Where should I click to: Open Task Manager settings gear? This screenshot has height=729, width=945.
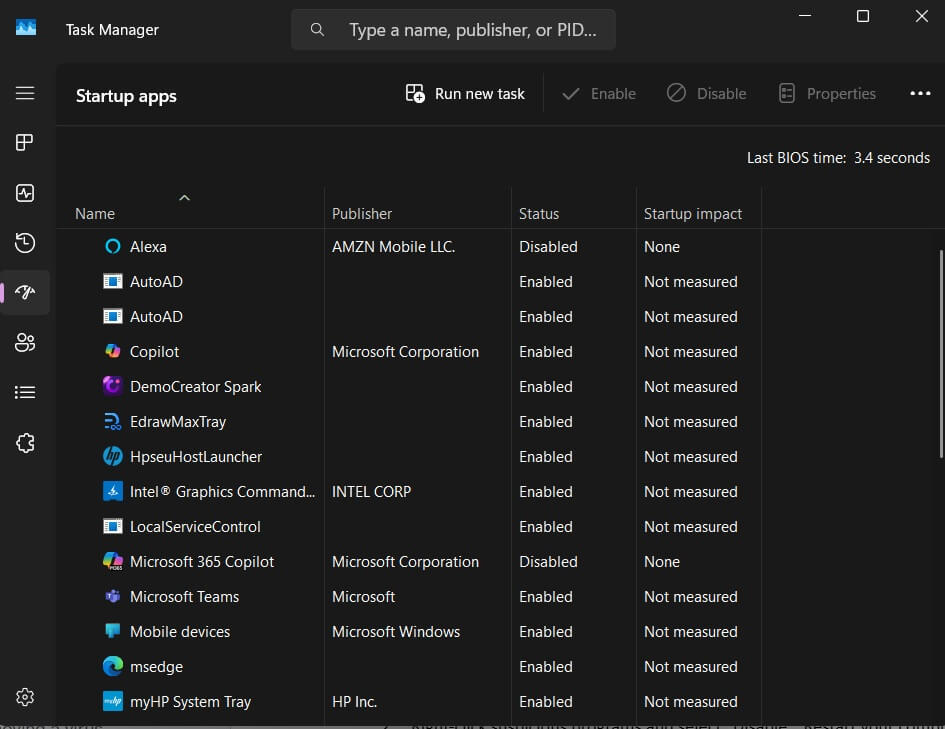click(x=25, y=697)
